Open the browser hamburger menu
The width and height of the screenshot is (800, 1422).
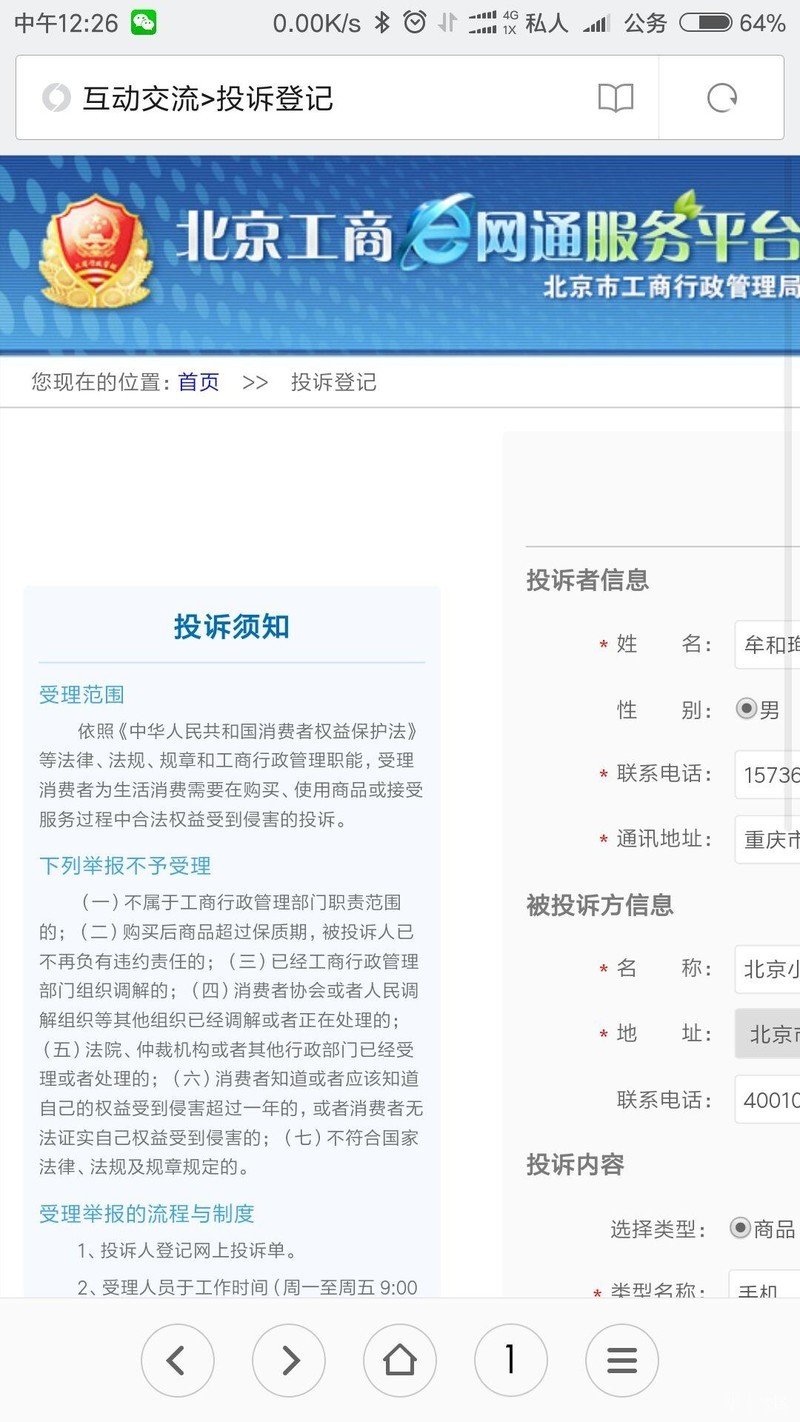(x=622, y=1360)
